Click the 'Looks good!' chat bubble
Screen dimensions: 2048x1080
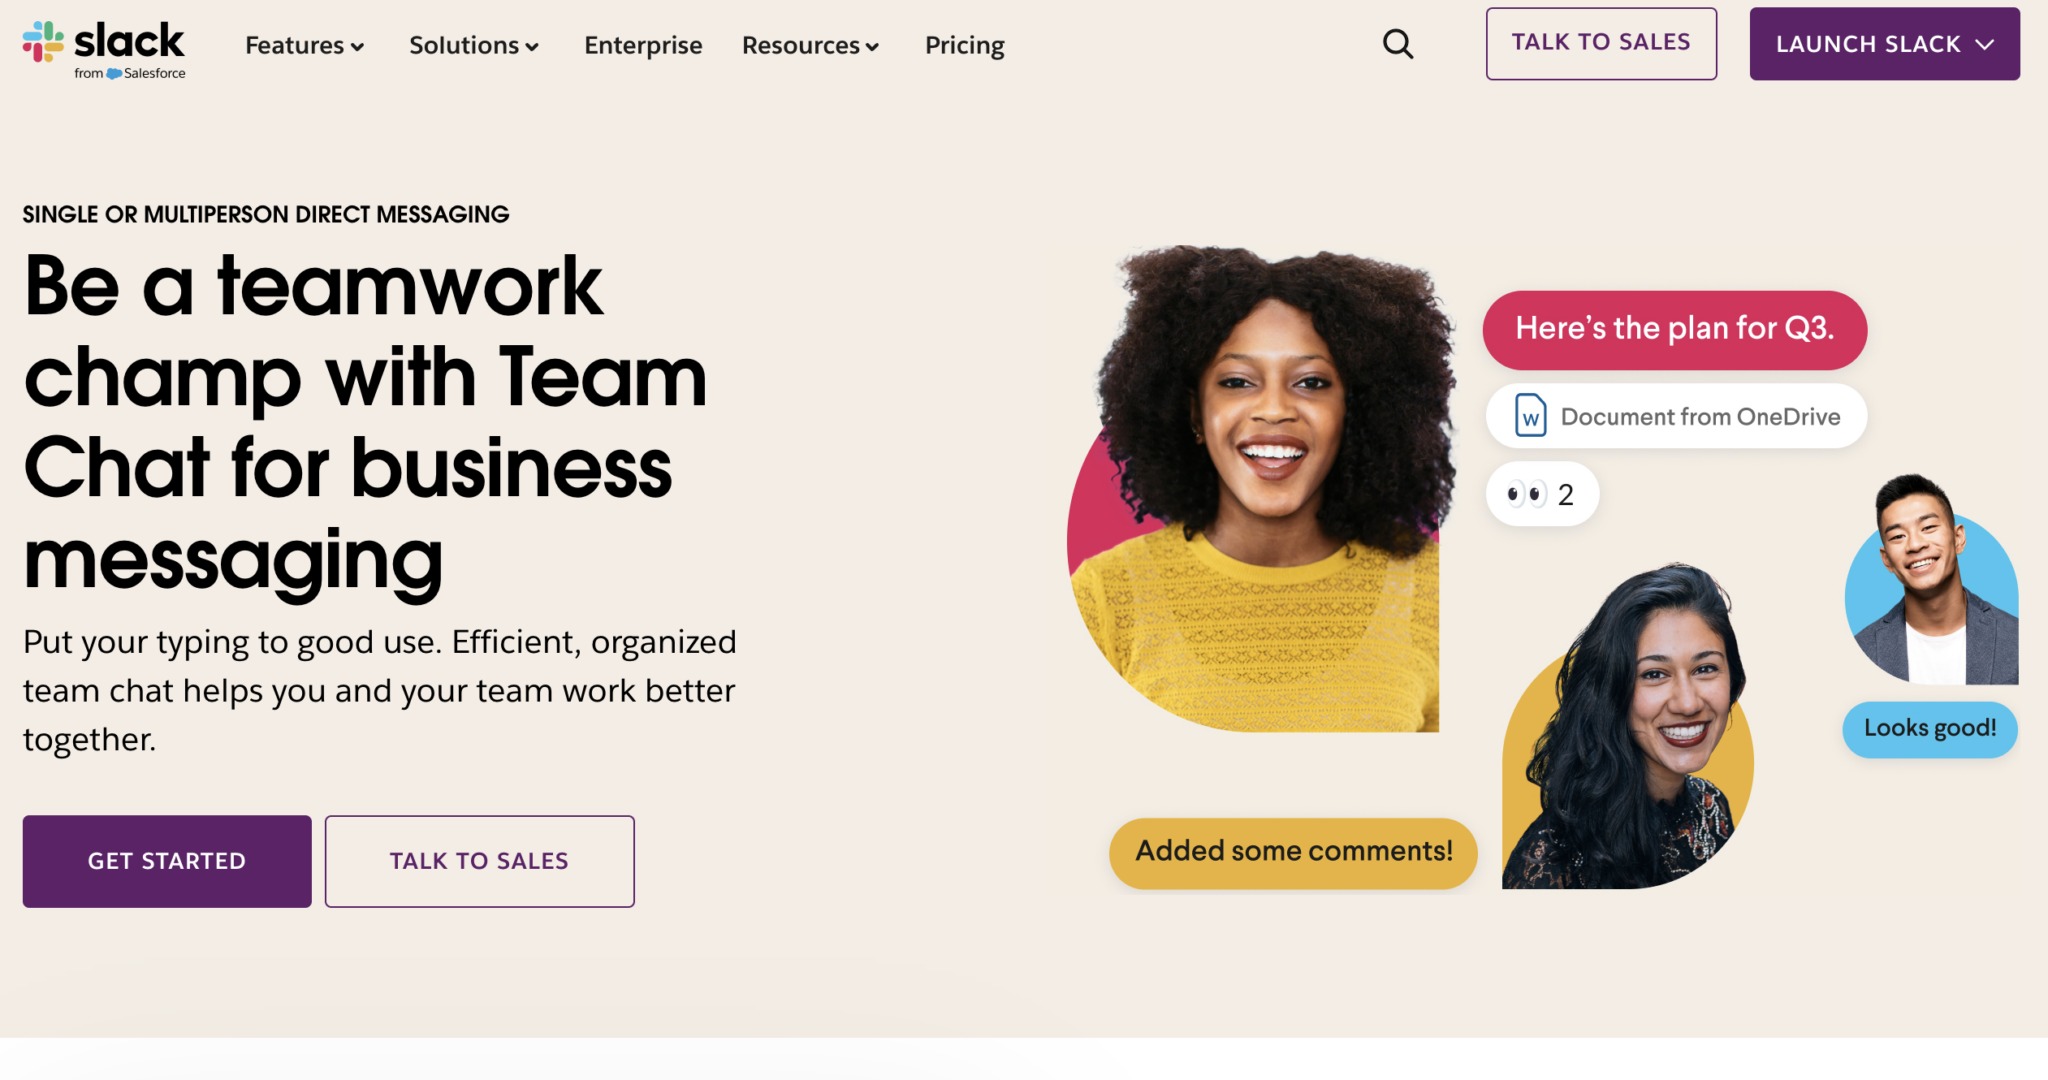(1929, 729)
